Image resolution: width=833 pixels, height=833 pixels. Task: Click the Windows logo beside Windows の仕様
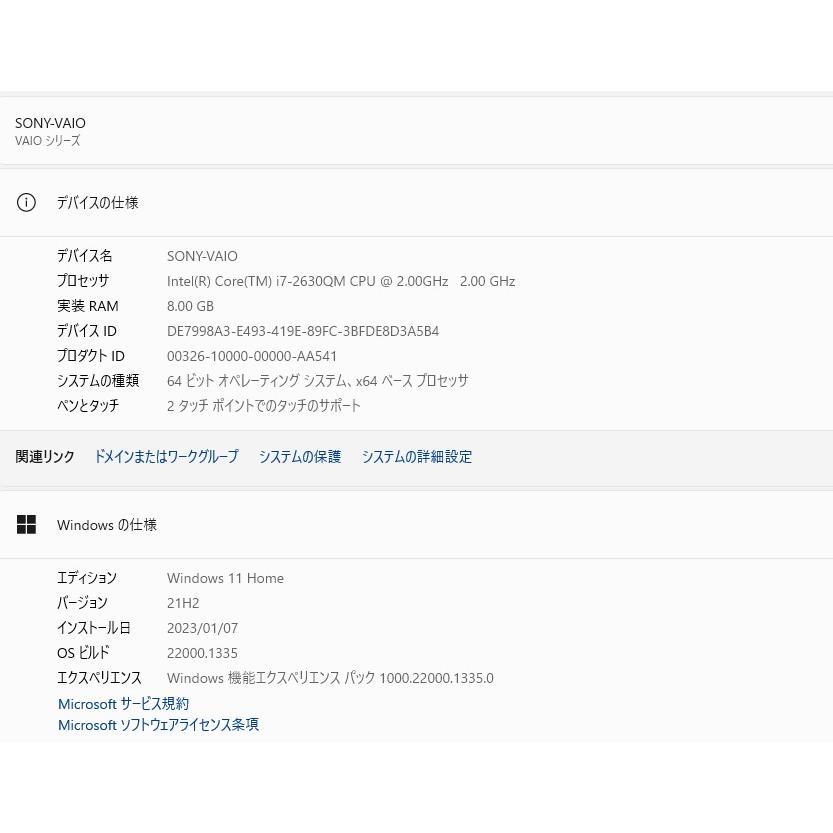tap(26, 524)
